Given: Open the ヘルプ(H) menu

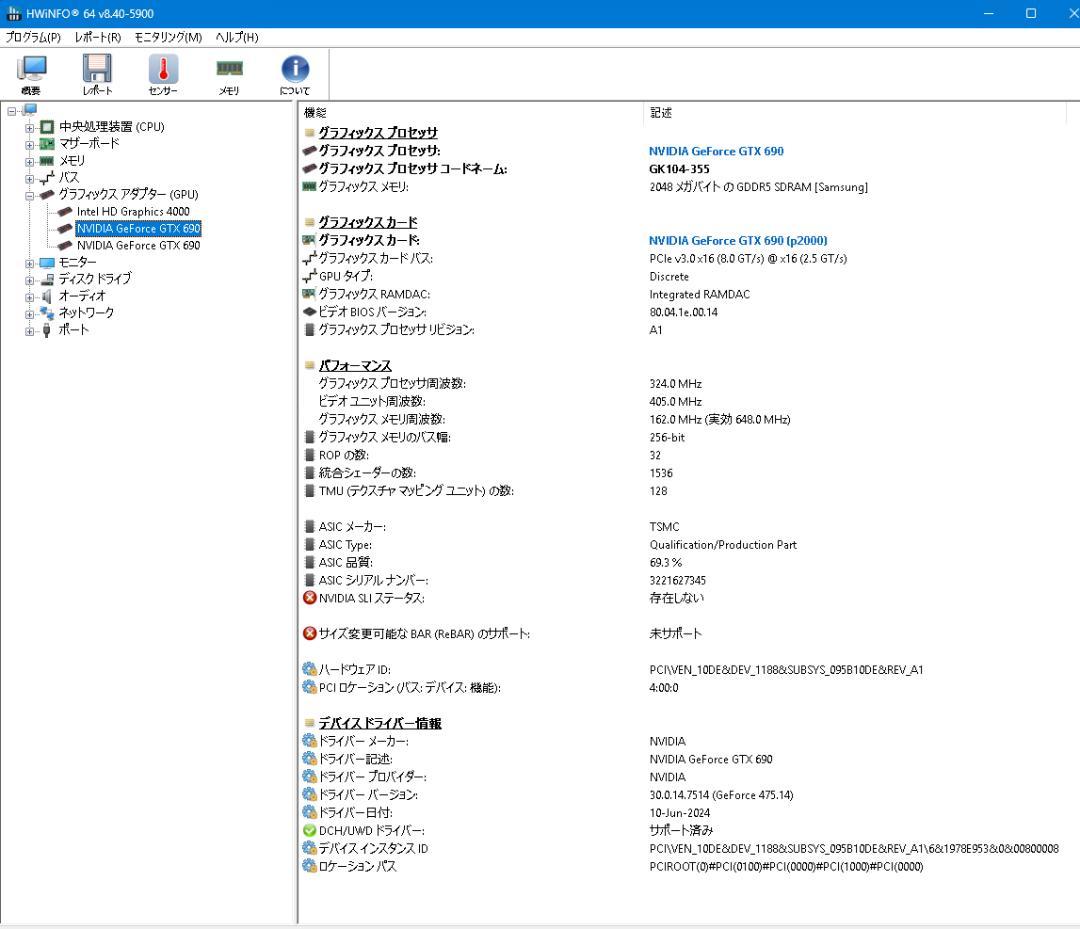Looking at the screenshot, I should click(x=237, y=37).
